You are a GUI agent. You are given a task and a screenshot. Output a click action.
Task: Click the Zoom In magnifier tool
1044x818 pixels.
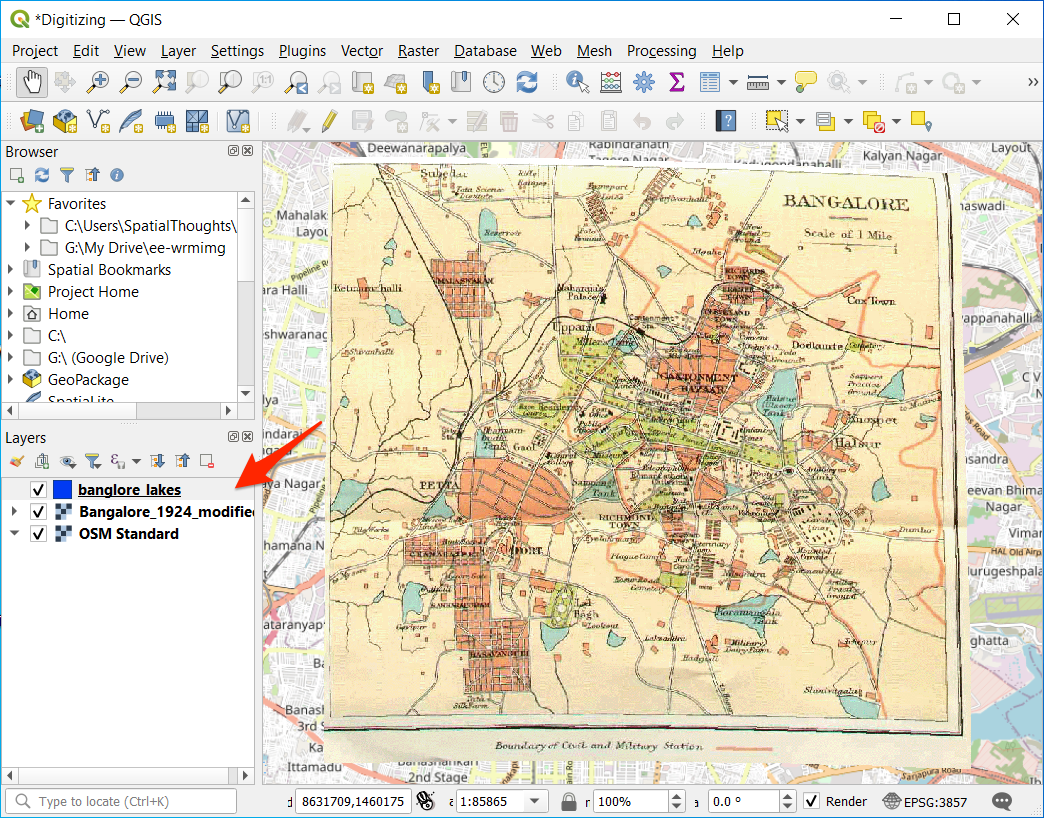98,82
